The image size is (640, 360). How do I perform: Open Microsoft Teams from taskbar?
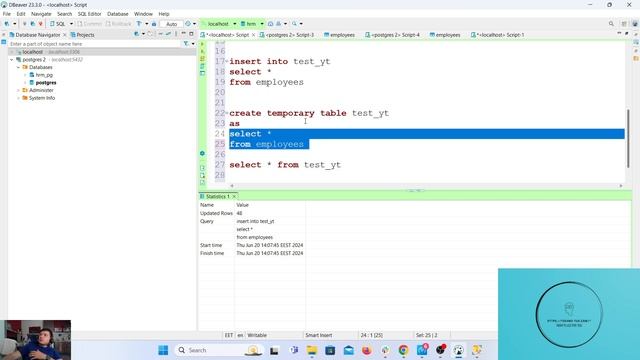[x=293, y=350]
